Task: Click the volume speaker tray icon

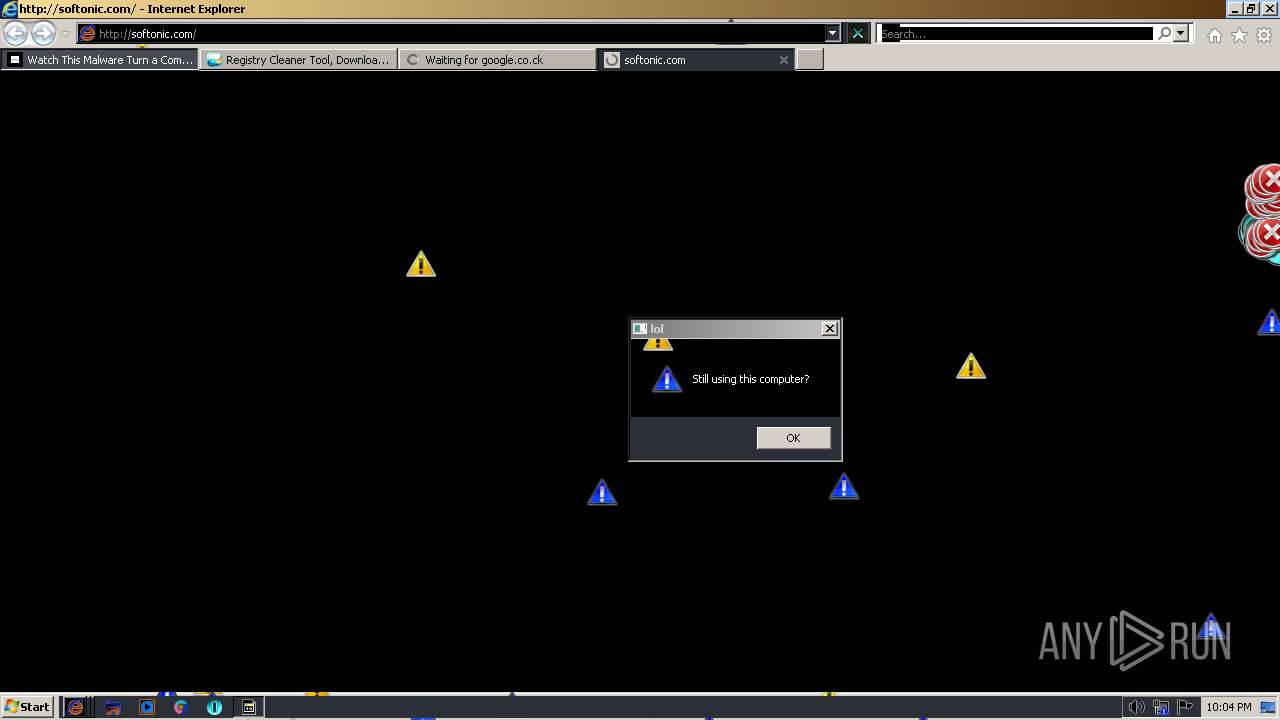Action: tap(1137, 707)
